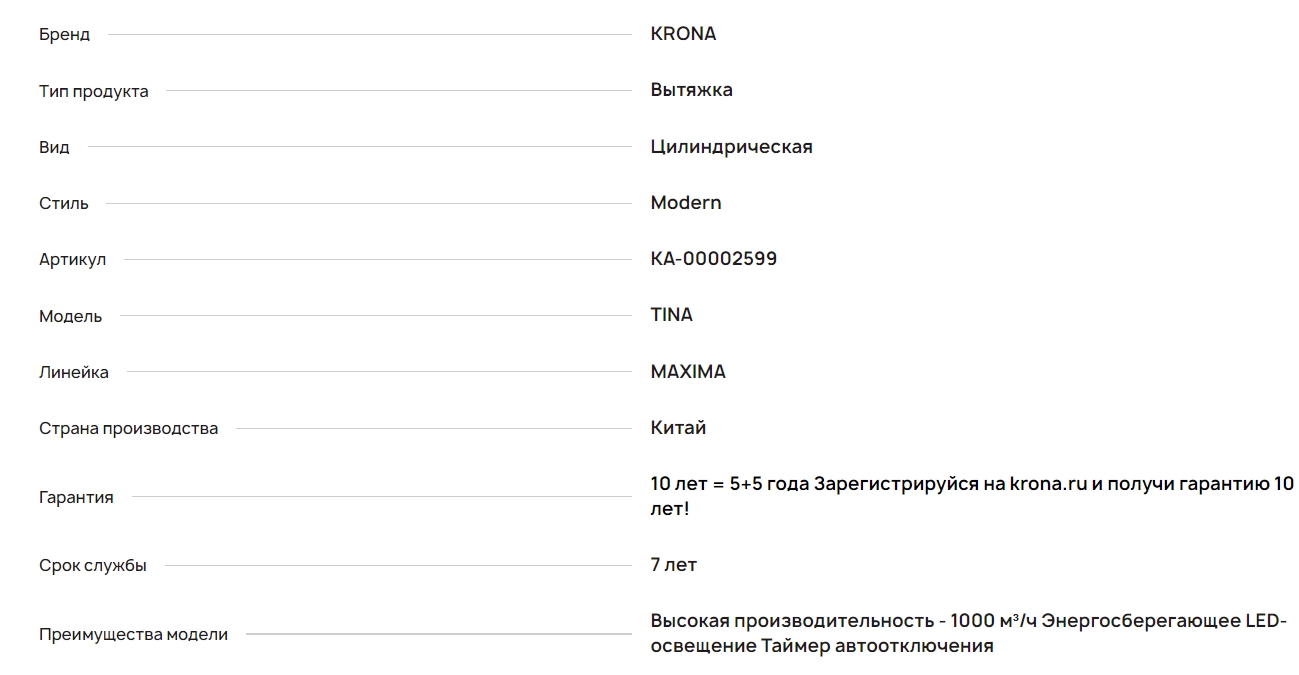This screenshot has width=1299, height=675.
Task: Click the Цилиндрическая value
Action: pyautogui.click(x=731, y=147)
